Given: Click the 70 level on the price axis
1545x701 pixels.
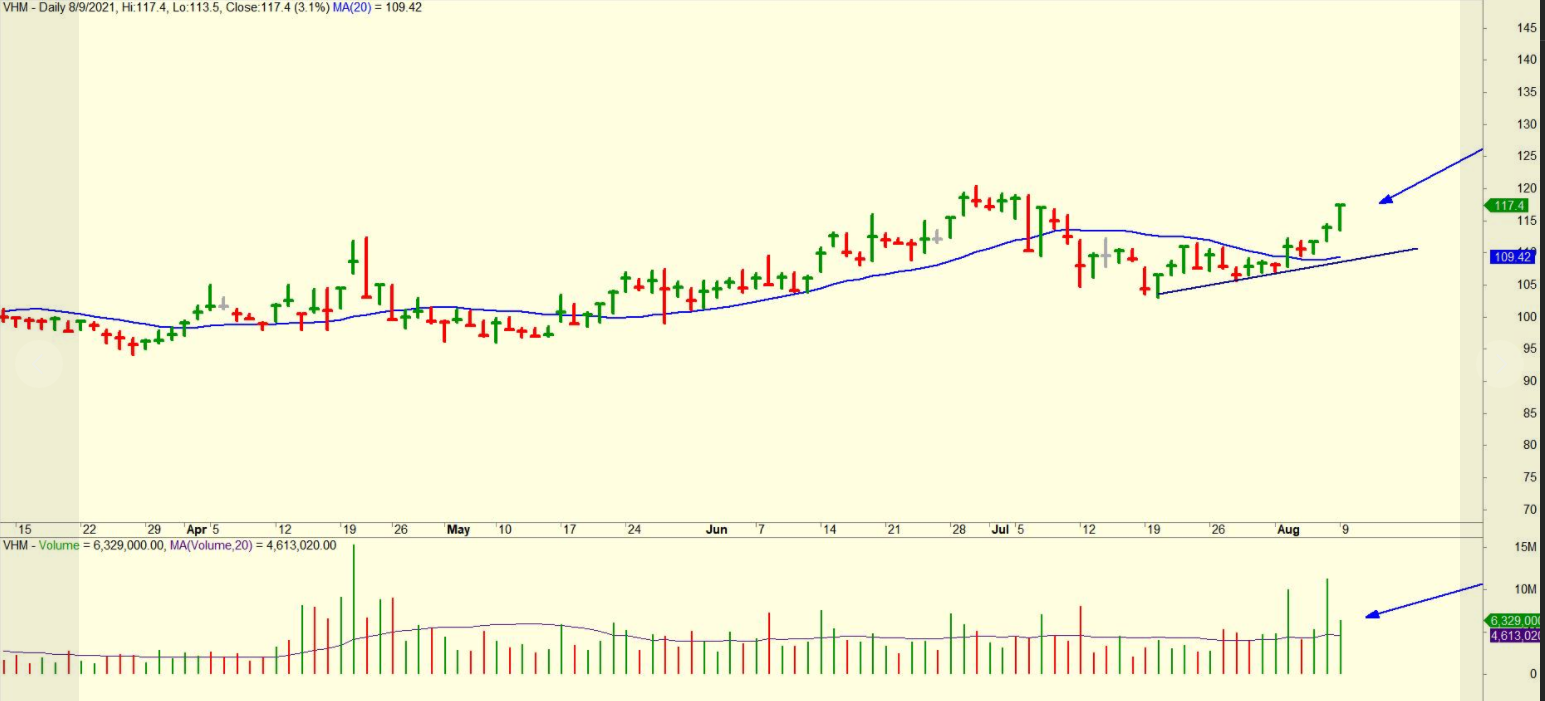Looking at the screenshot, I should (1529, 510).
